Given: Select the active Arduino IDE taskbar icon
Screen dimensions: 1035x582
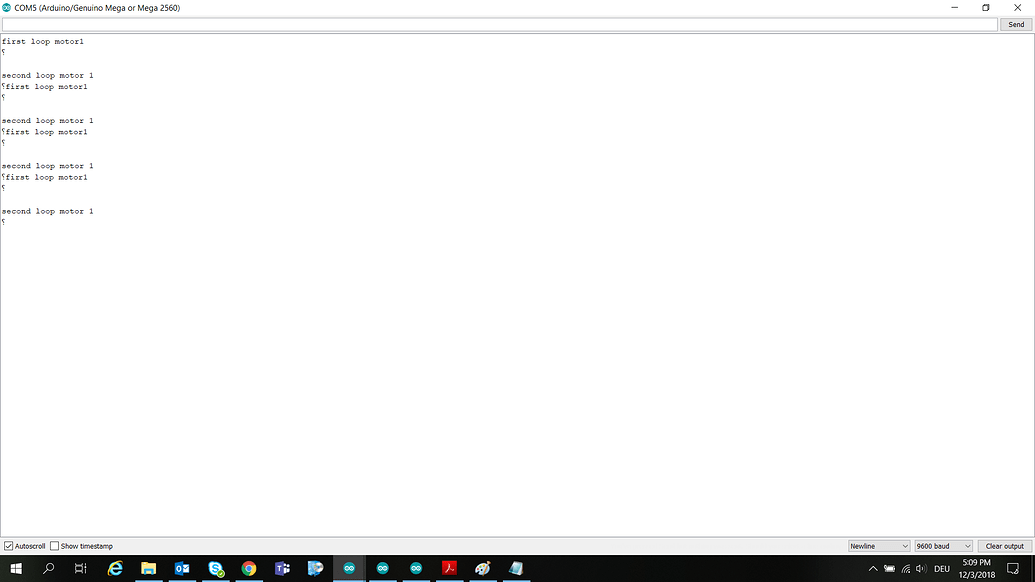Looking at the screenshot, I should tap(349, 568).
